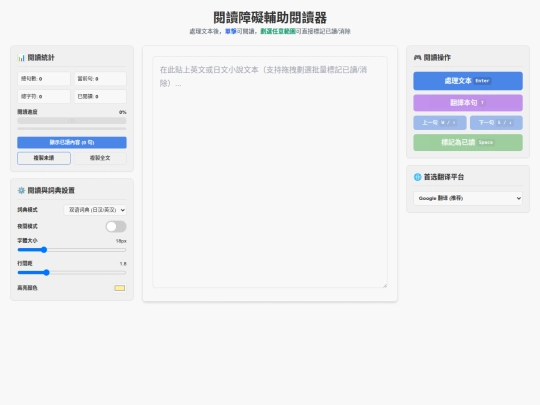Click the 0% progress value
Viewport: 540px width, 405px height.
click(123, 112)
